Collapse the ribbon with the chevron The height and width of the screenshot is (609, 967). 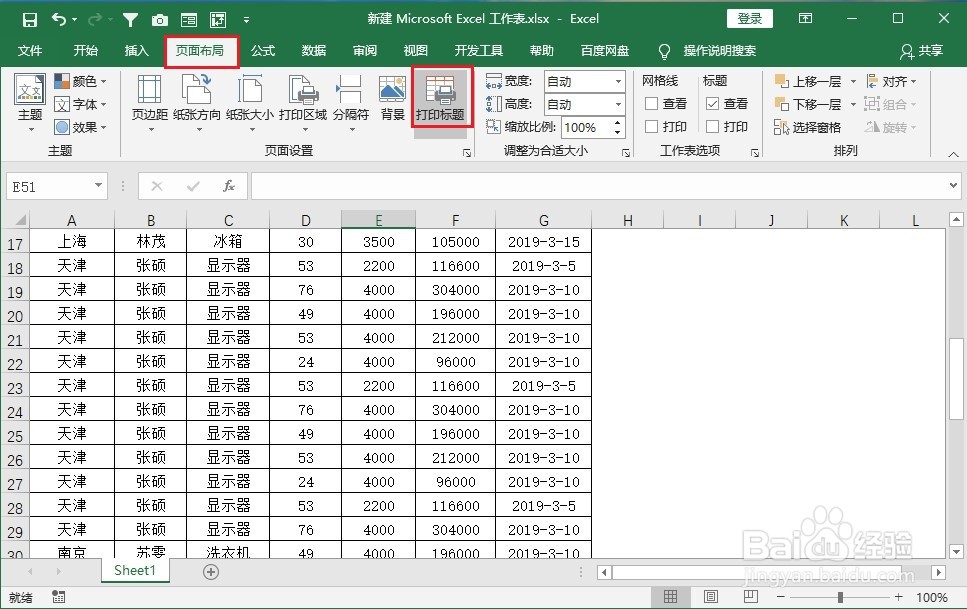pos(953,154)
